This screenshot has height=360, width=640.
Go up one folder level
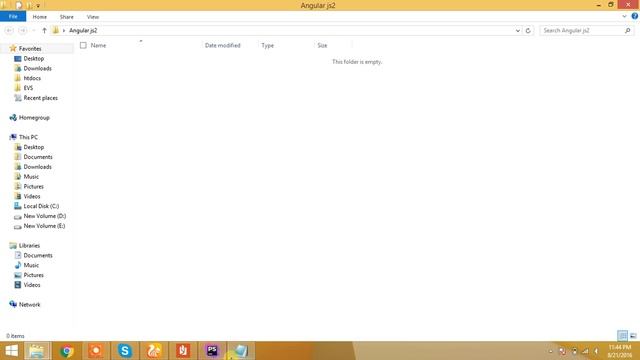coord(44,31)
